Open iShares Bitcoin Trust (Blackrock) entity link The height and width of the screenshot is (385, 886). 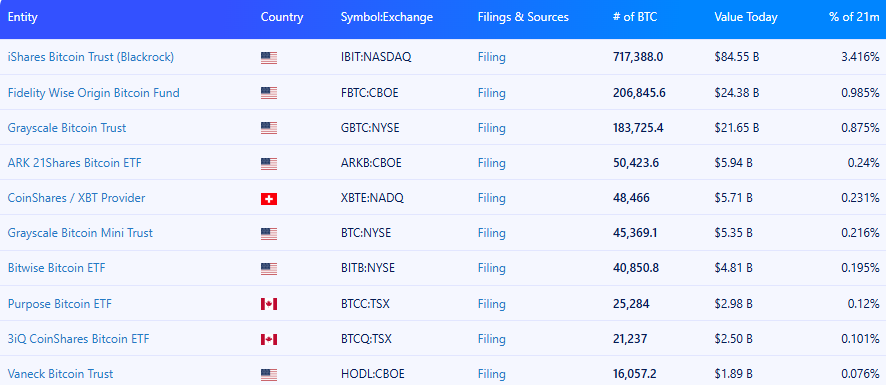click(x=91, y=57)
